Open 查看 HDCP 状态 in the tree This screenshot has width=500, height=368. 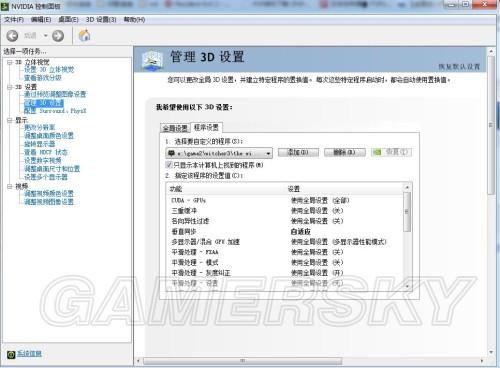(x=46, y=152)
